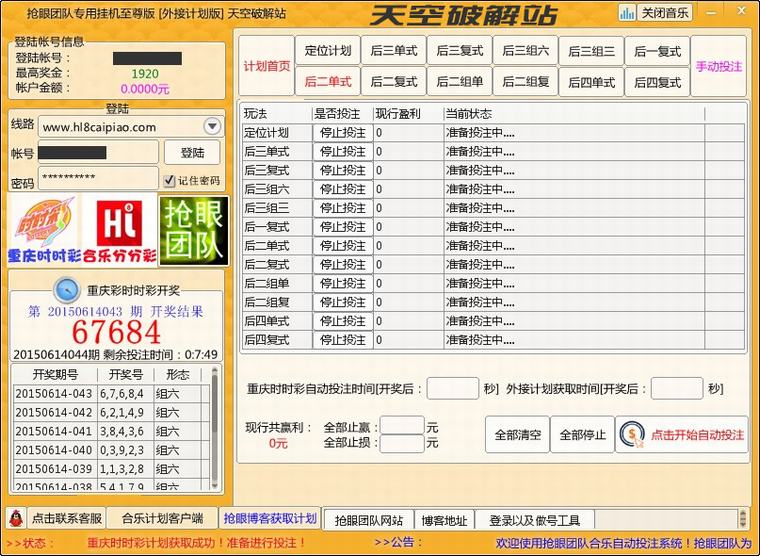Click the draw history list scrollbar
The width and height of the screenshot is (760, 556).
pos(213,430)
